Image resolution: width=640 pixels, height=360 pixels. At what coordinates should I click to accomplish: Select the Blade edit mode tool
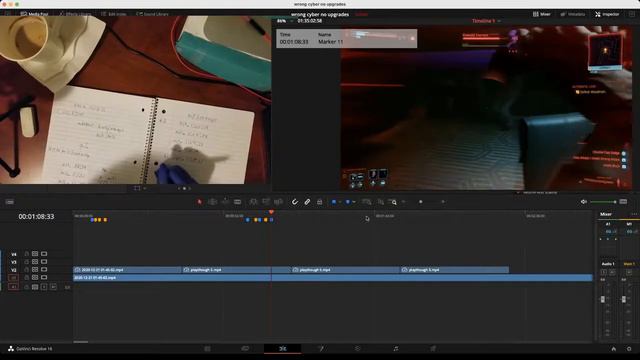(238, 202)
